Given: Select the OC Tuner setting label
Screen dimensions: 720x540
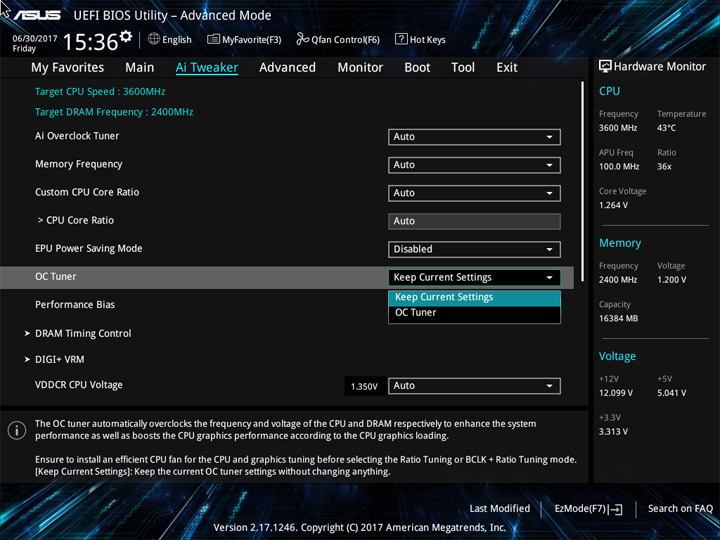Looking at the screenshot, I should pyautogui.click(x=56, y=277).
